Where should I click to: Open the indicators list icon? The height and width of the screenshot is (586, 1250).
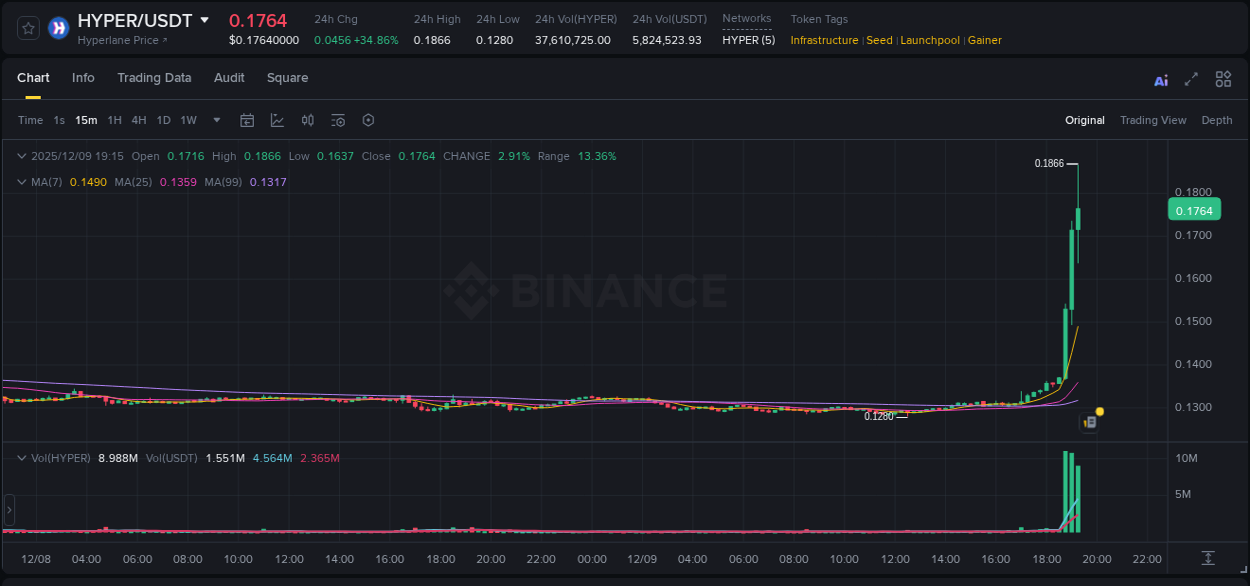[x=338, y=120]
